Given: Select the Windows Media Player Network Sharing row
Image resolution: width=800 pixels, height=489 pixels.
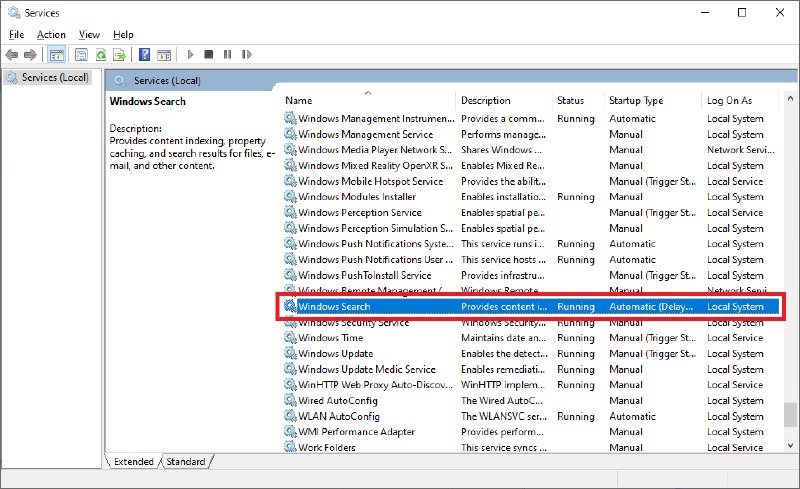Looking at the screenshot, I should pyautogui.click(x=531, y=150).
